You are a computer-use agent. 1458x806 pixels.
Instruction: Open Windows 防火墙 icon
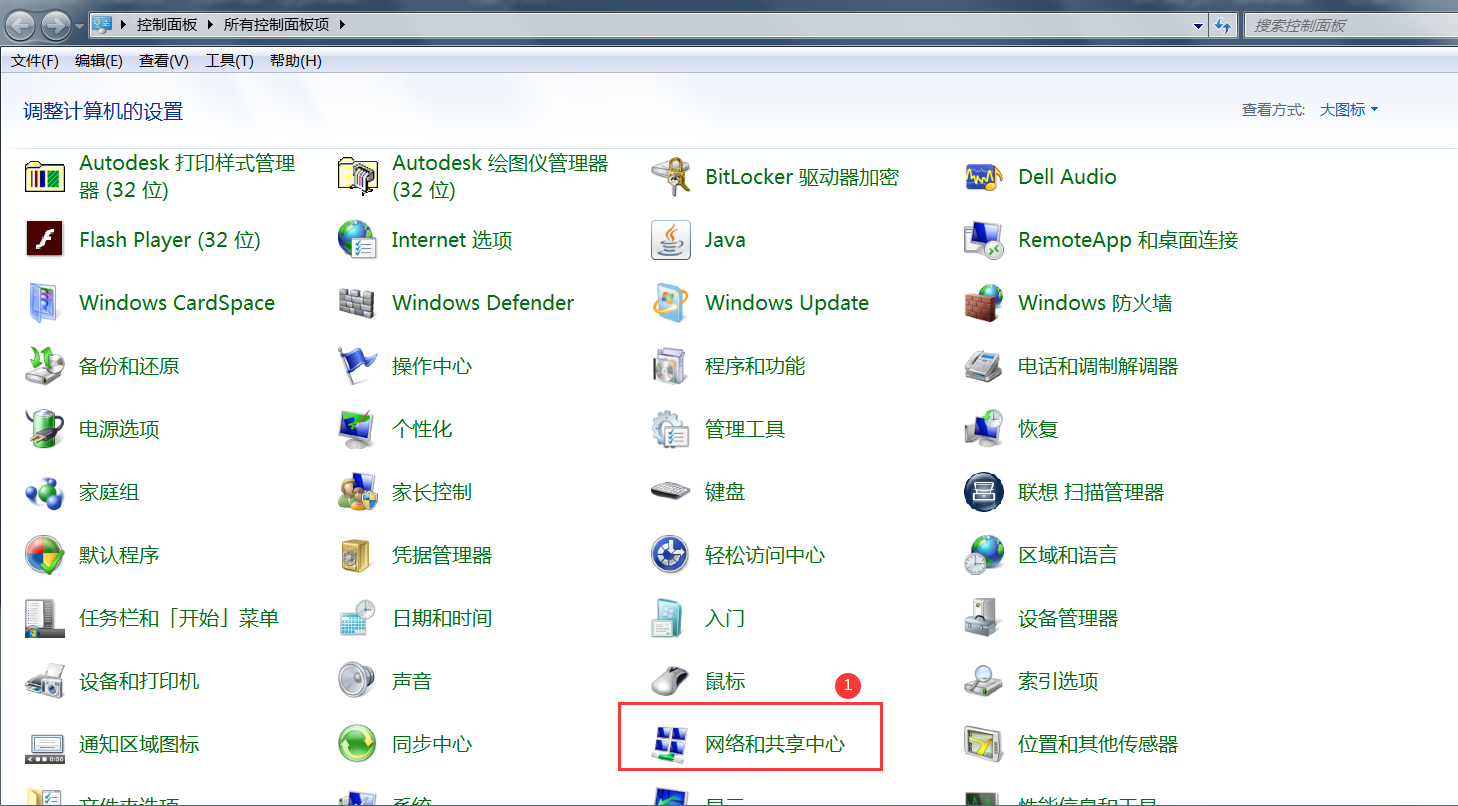pyautogui.click(x=983, y=303)
